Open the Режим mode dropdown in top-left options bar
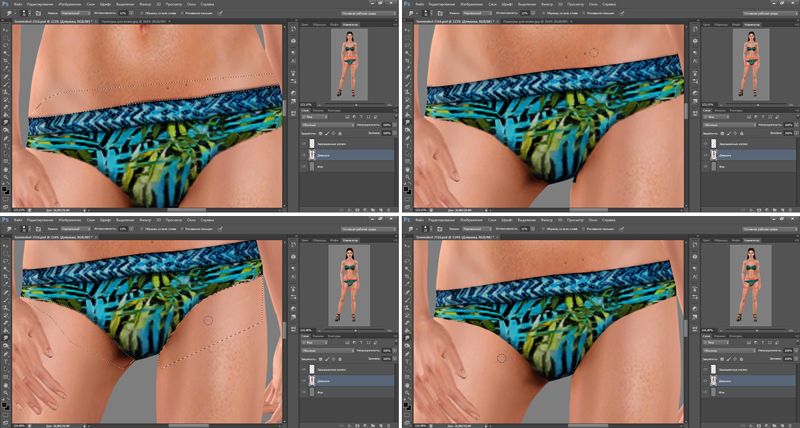The image size is (800, 428). (75, 13)
